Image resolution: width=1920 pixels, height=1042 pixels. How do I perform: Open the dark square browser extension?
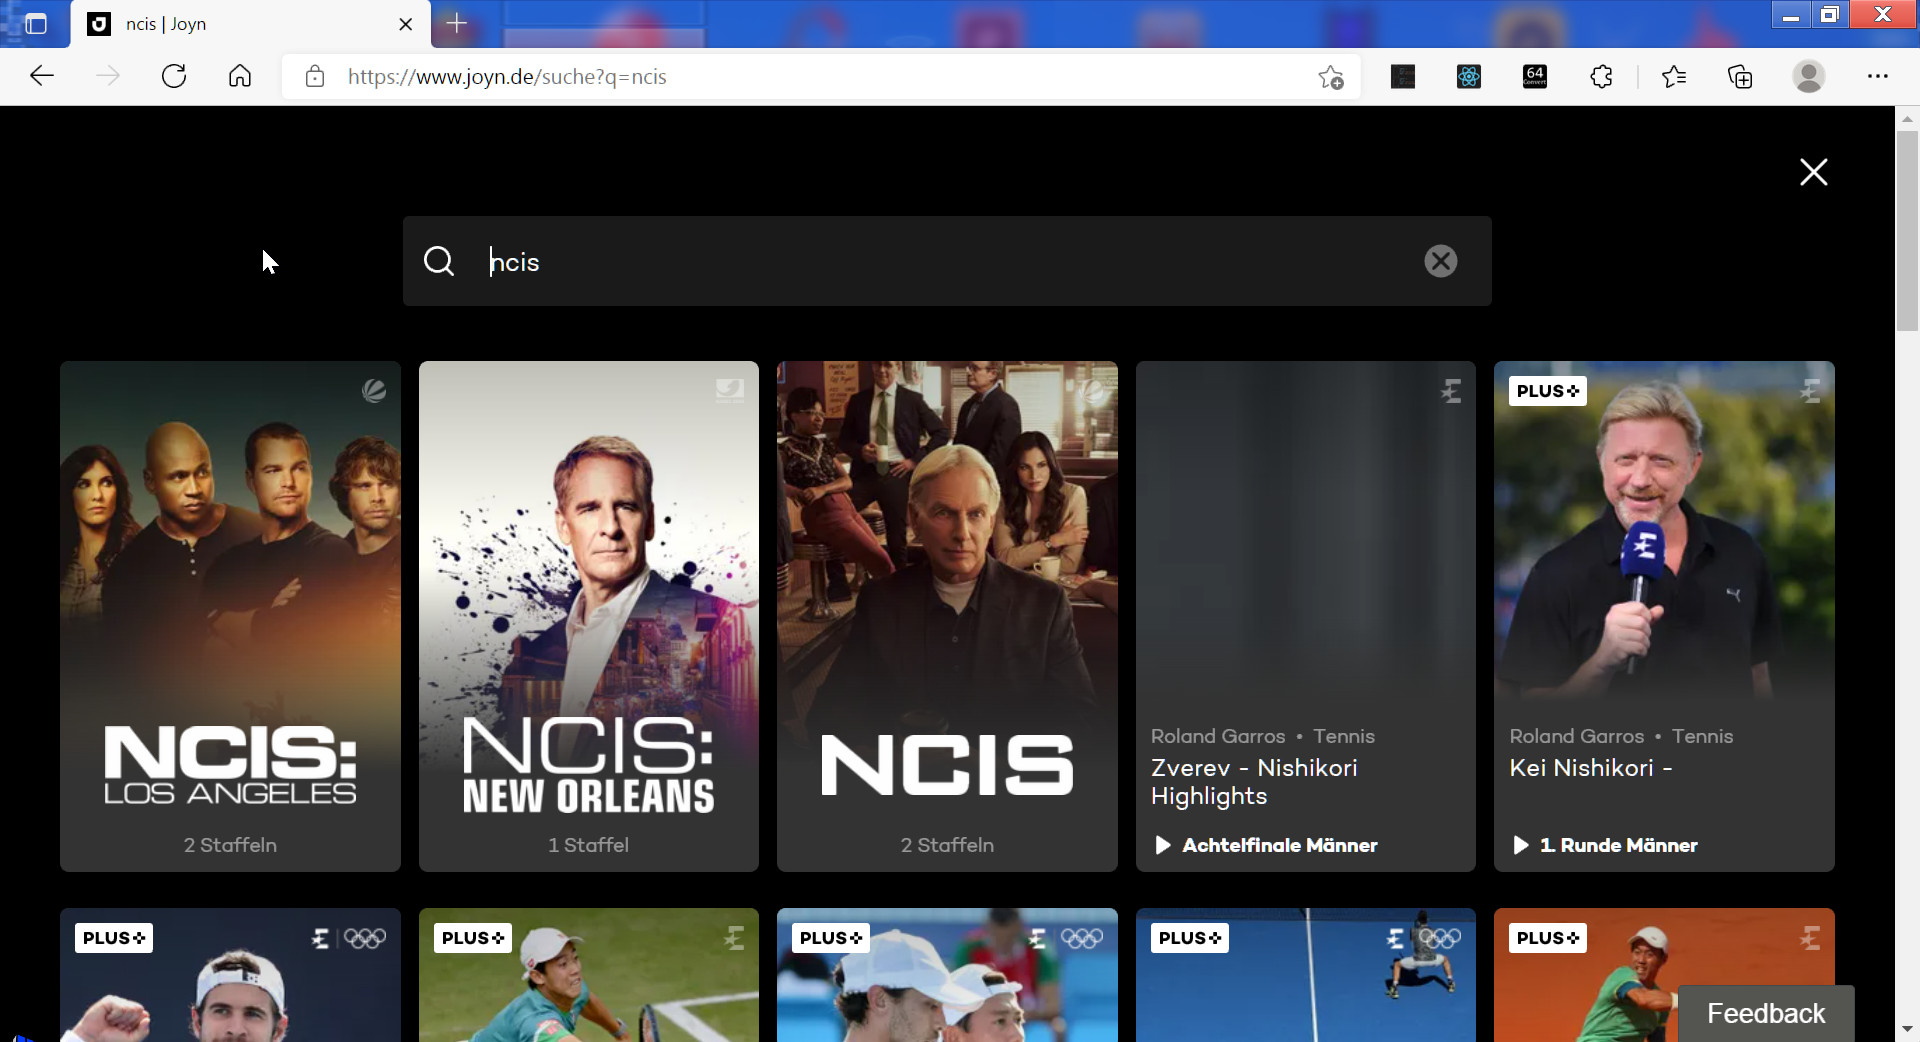(1403, 77)
